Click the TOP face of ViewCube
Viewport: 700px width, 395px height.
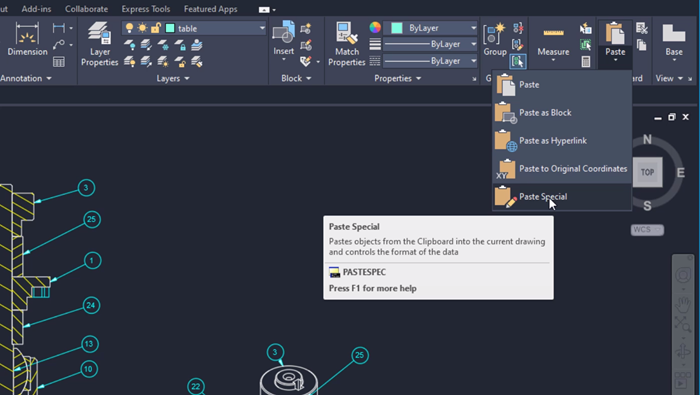tap(647, 172)
